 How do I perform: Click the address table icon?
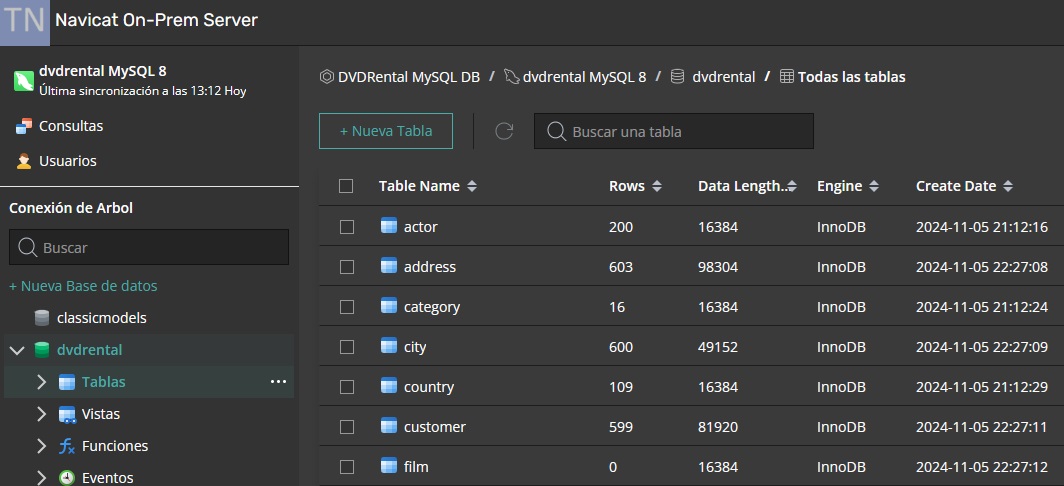coord(389,266)
